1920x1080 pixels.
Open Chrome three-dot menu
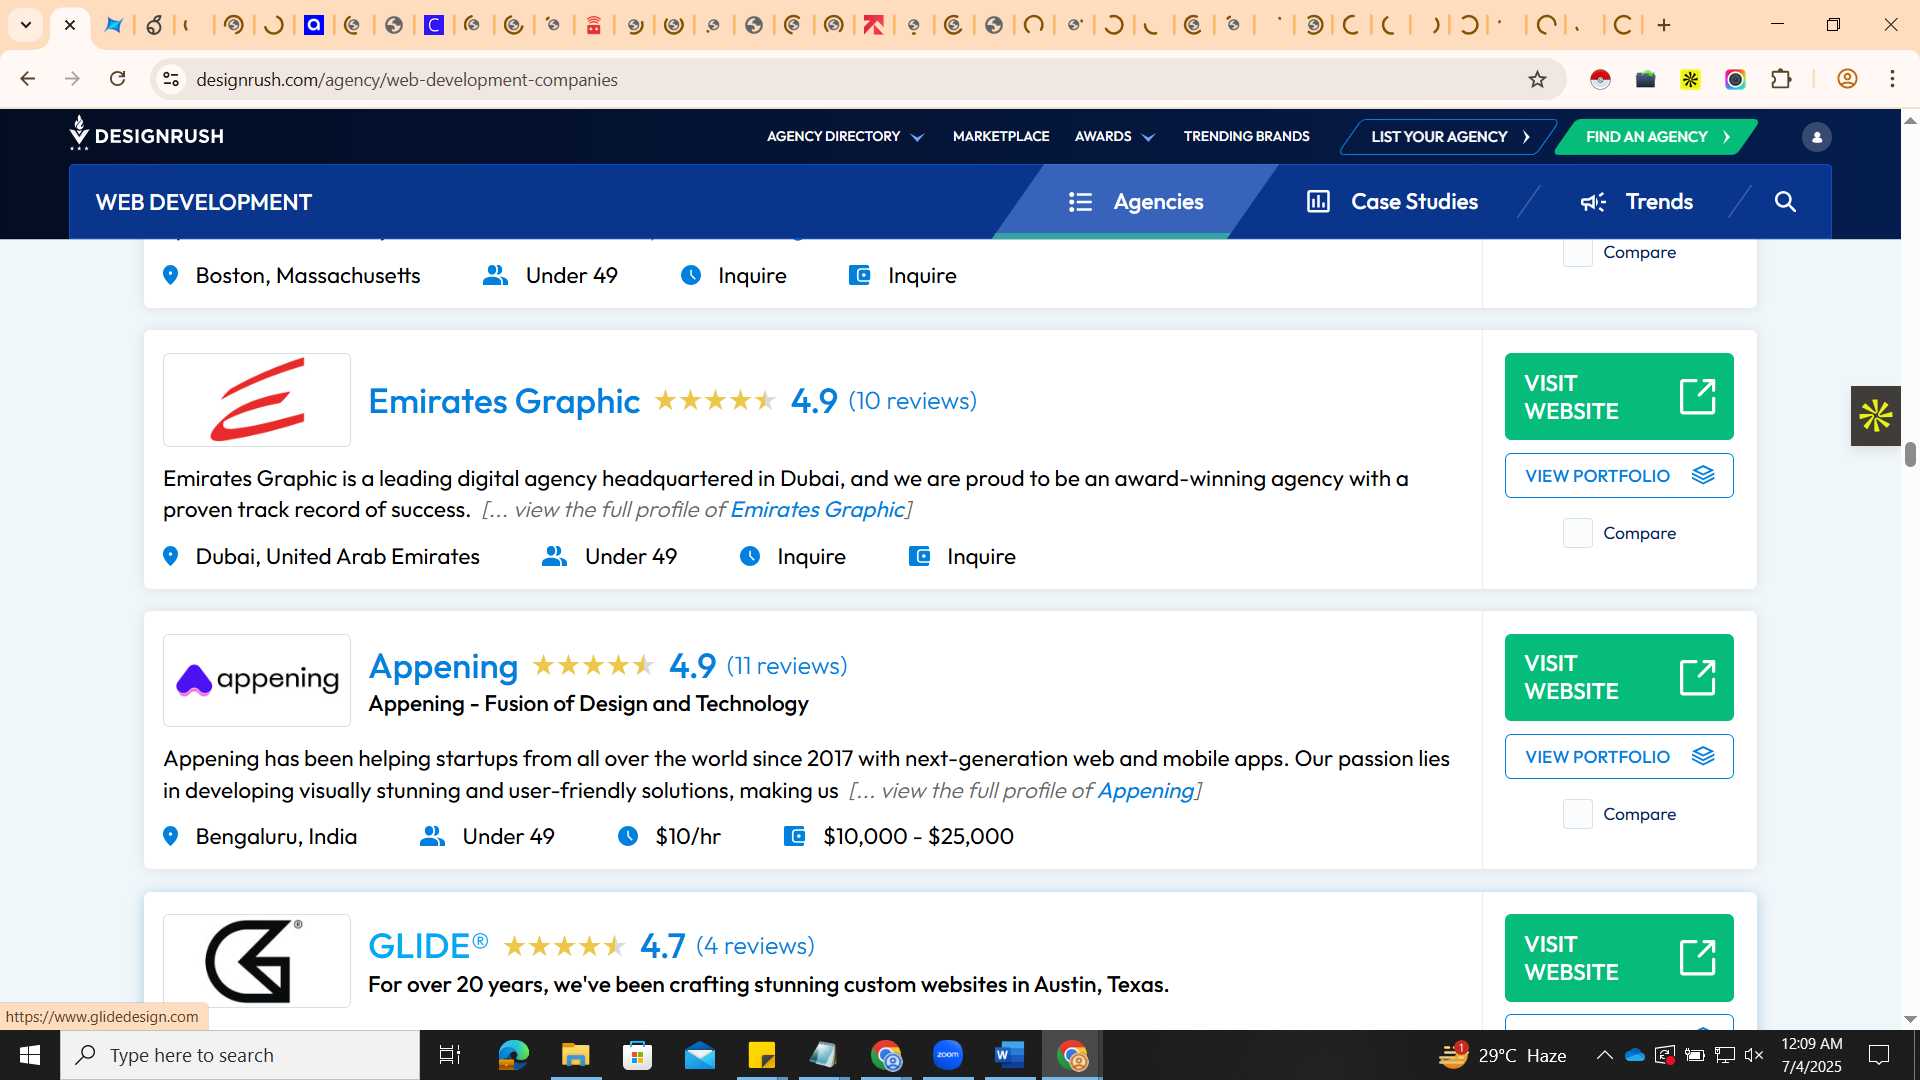(x=1892, y=79)
